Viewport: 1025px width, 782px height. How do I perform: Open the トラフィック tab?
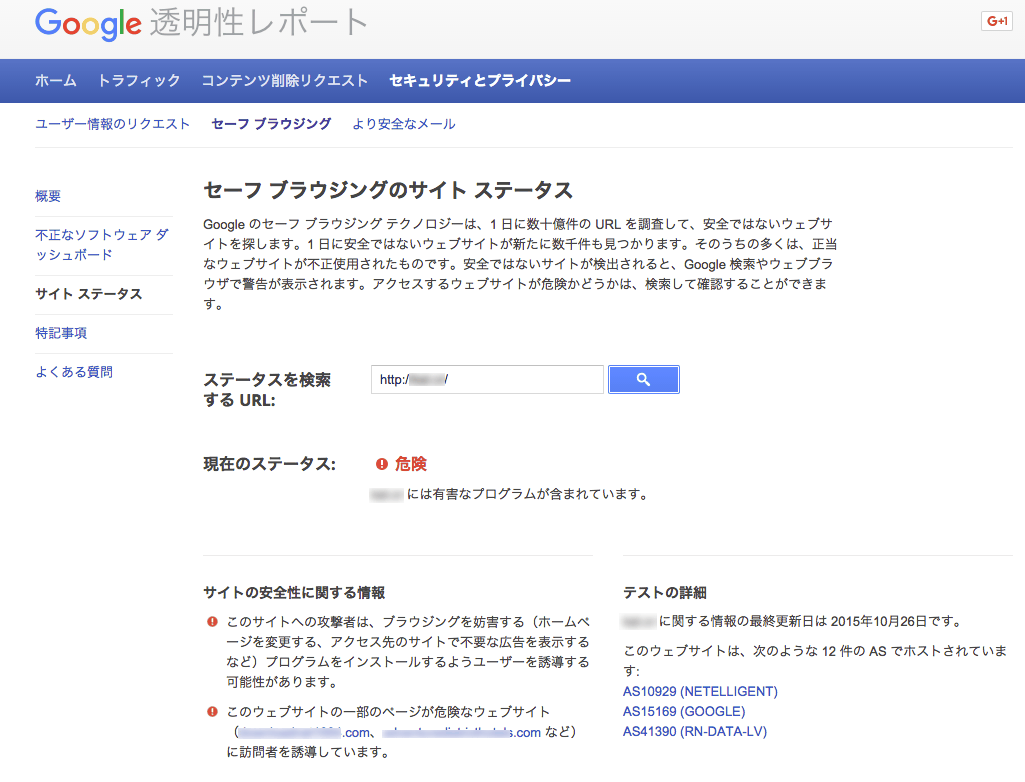(x=139, y=80)
